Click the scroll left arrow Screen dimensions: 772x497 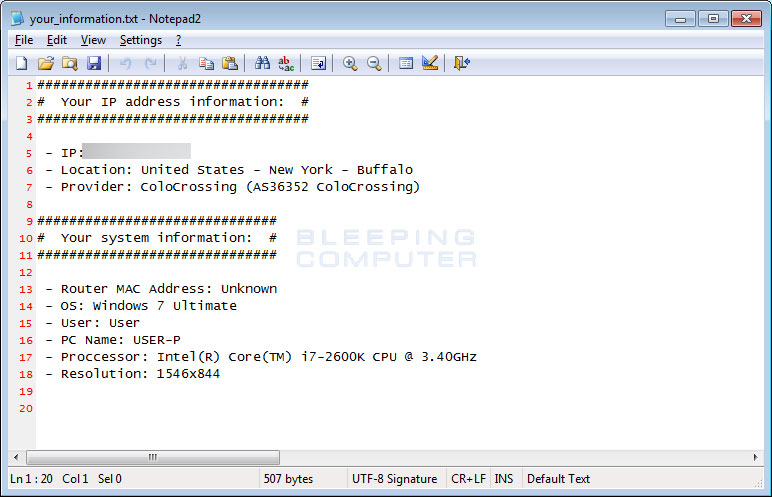pos(16,458)
